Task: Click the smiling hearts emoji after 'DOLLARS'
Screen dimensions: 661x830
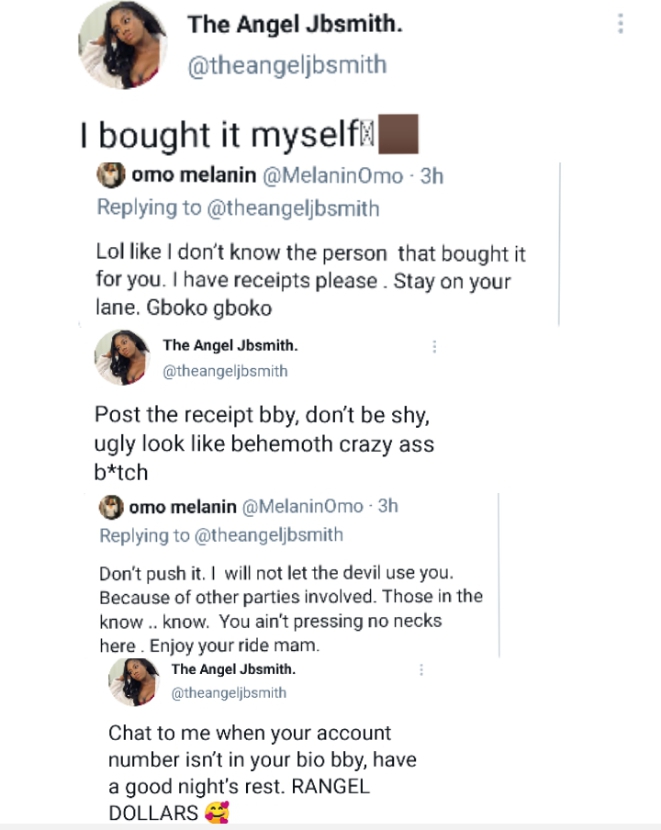Action: click(215, 812)
